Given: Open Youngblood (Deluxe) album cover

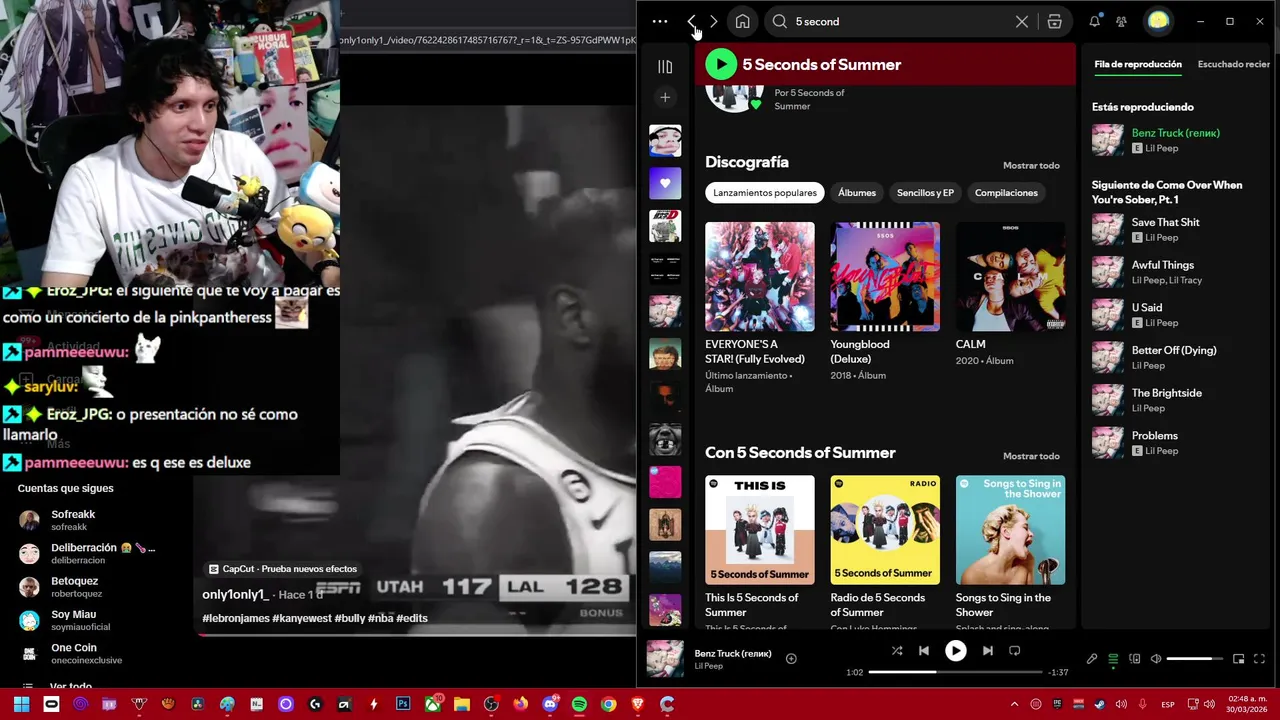Looking at the screenshot, I should pos(885,277).
